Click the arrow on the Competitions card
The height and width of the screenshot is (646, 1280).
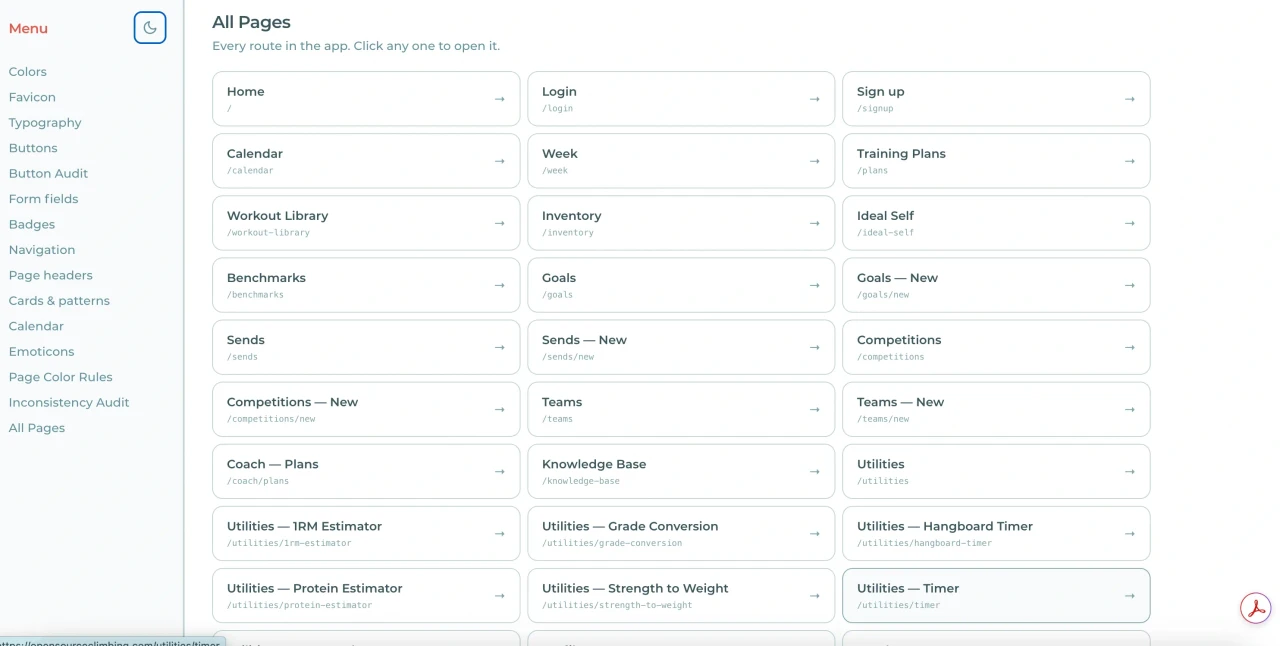pyautogui.click(x=1130, y=347)
